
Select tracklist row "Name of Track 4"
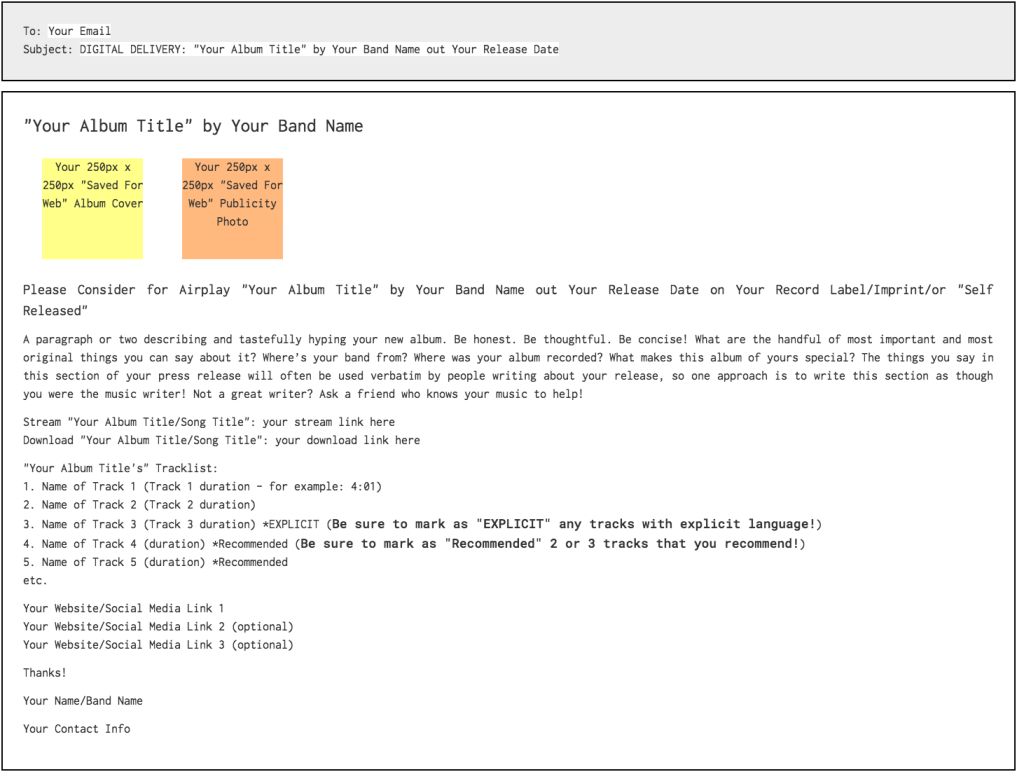tap(414, 543)
